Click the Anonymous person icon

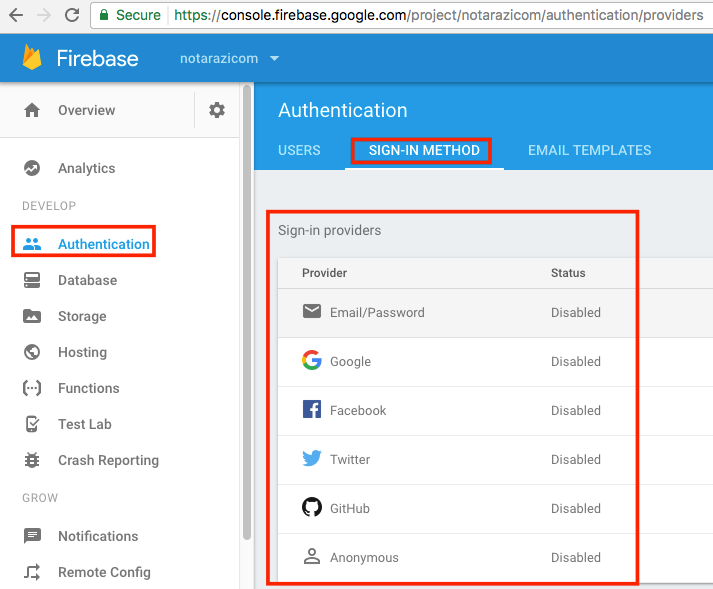coord(312,556)
